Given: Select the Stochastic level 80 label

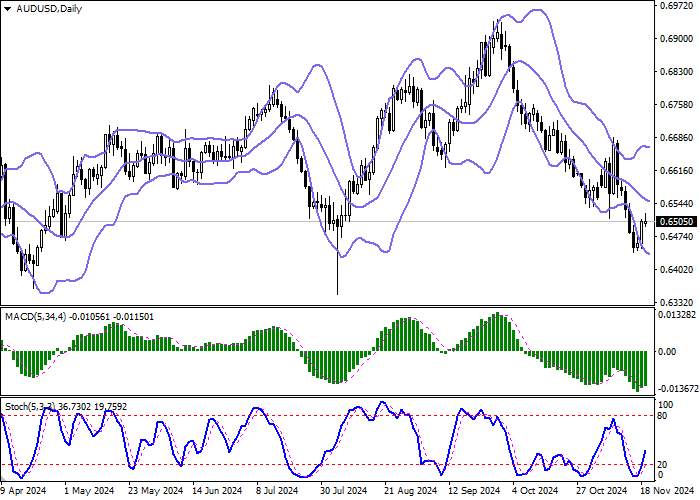Looking at the screenshot, I should (x=663, y=416).
